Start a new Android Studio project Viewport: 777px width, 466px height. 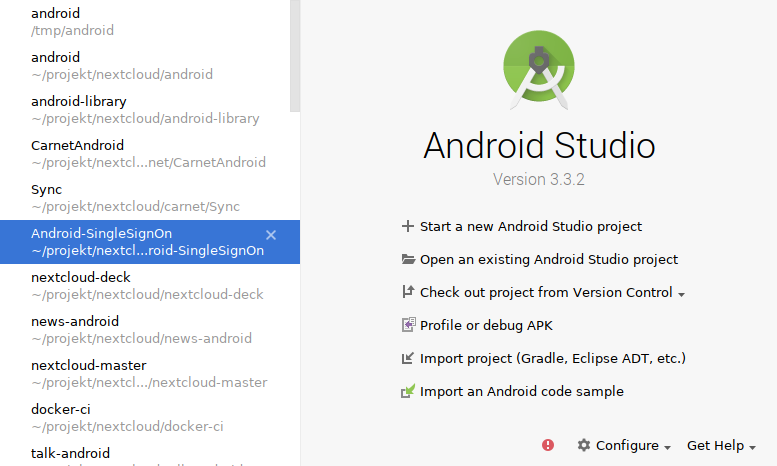click(531, 227)
